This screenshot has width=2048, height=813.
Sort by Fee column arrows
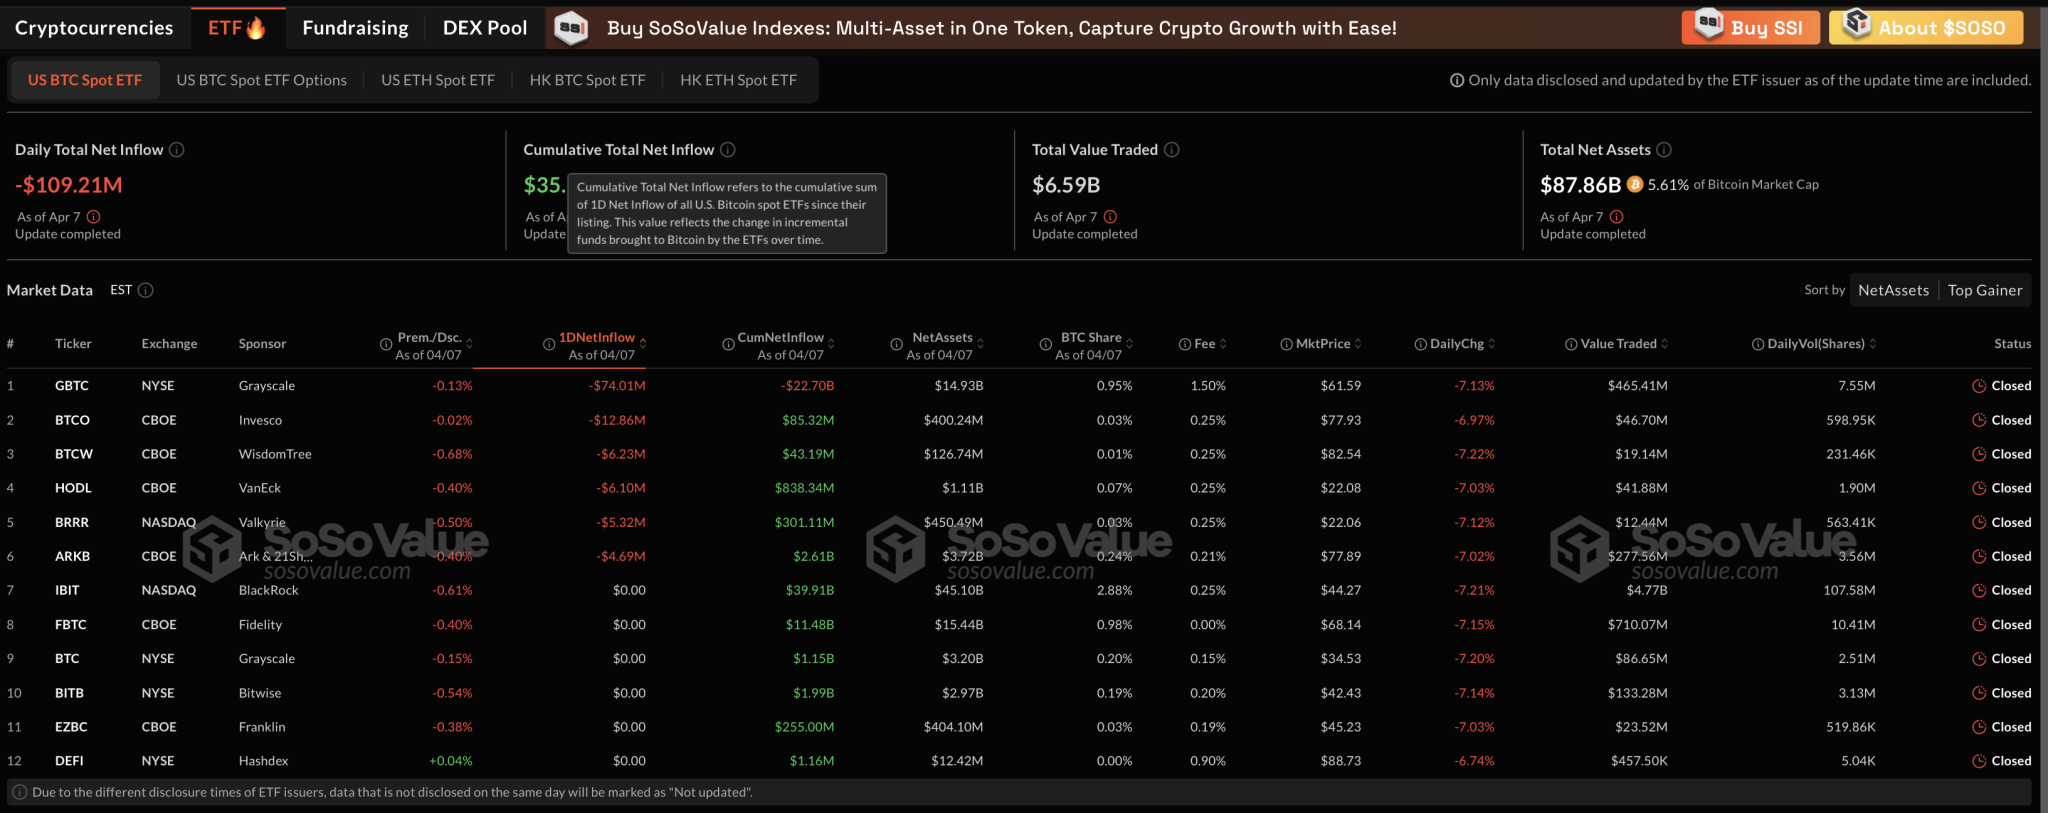tap(1223, 344)
